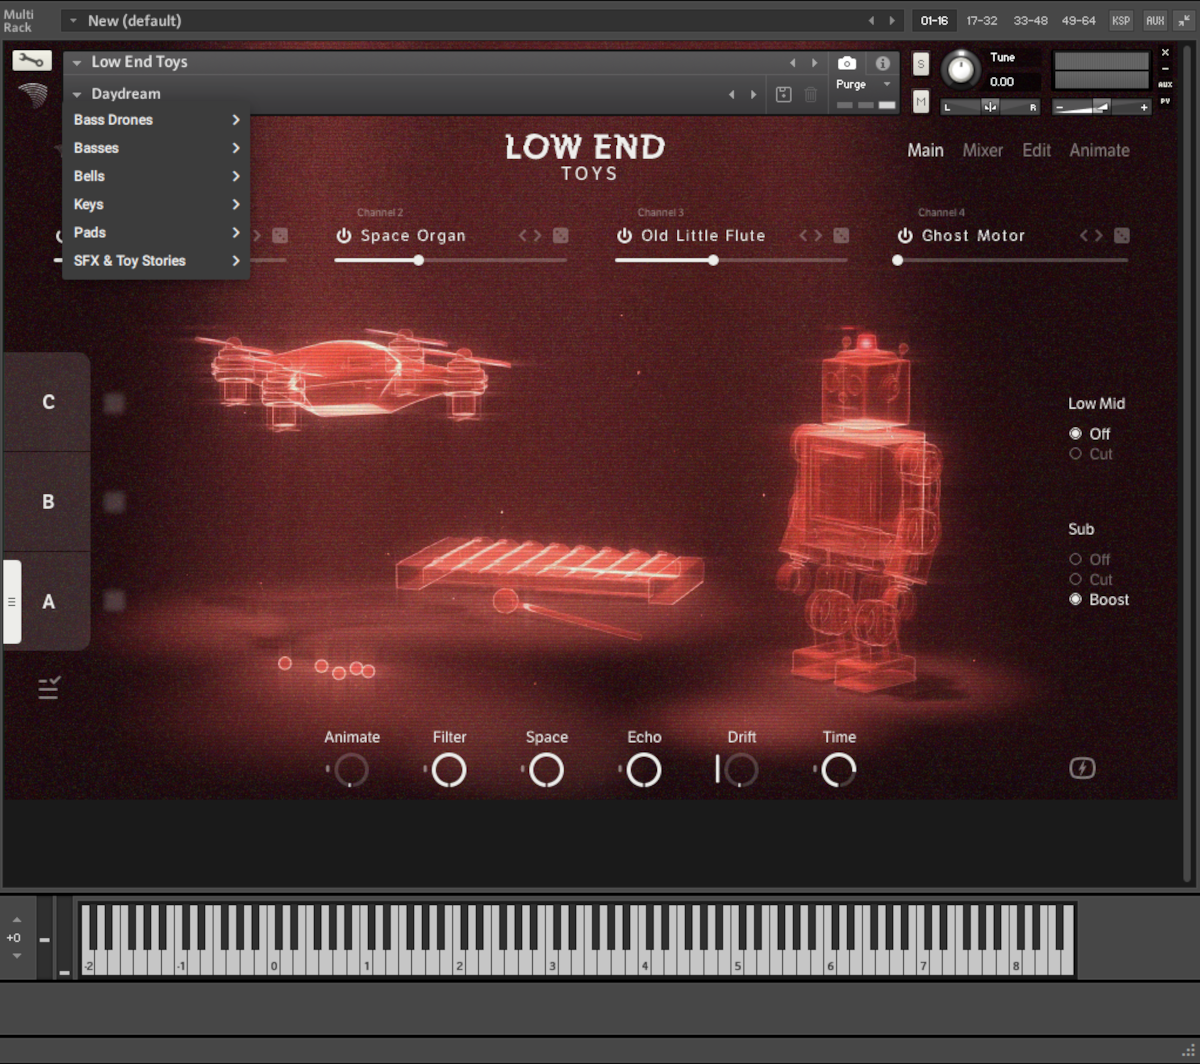Expand the Basses submenu
The height and width of the screenshot is (1064, 1200).
click(x=156, y=148)
